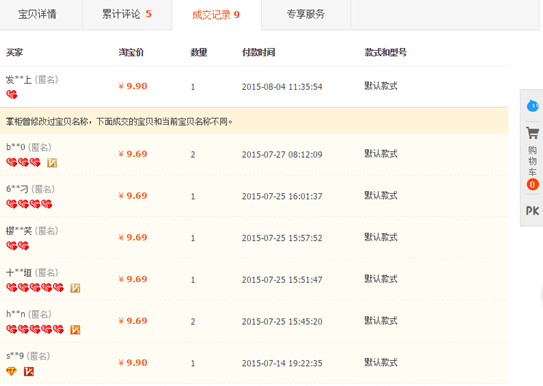The image size is (543, 386).
Task: Click price ¥9.90 in s**9 row
Action: point(133,363)
